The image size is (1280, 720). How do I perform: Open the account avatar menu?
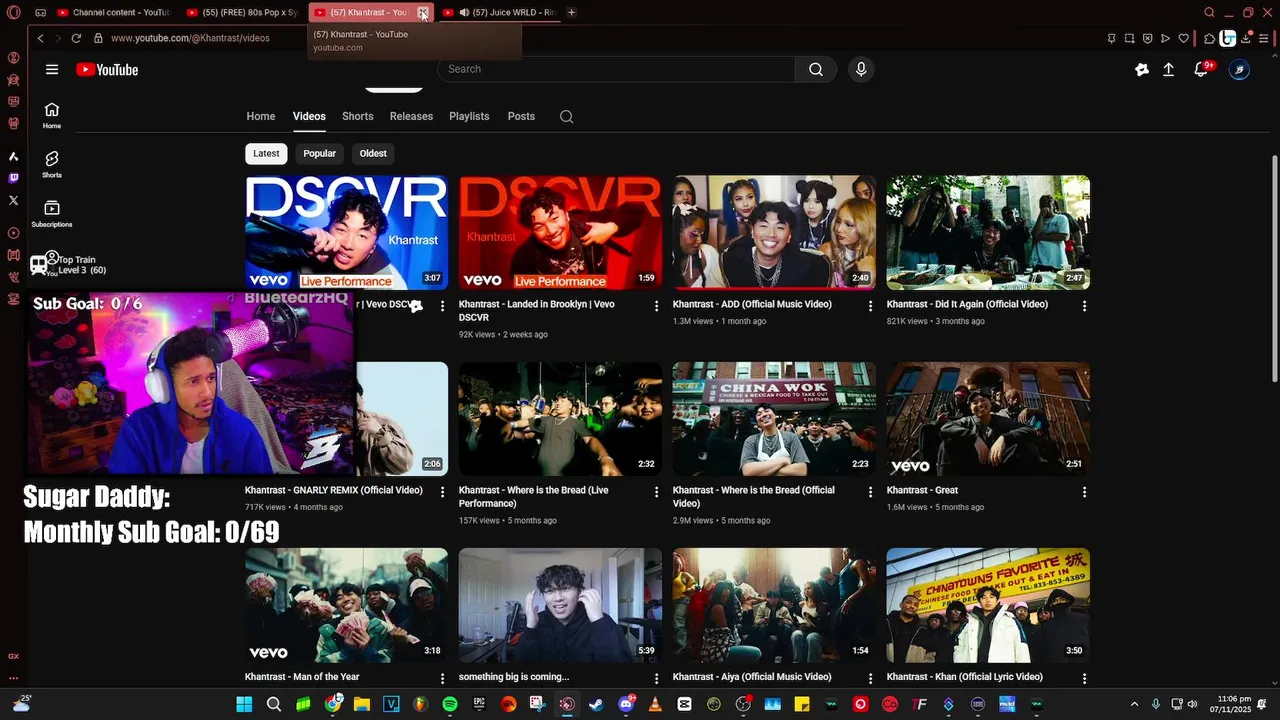[1239, 70]
